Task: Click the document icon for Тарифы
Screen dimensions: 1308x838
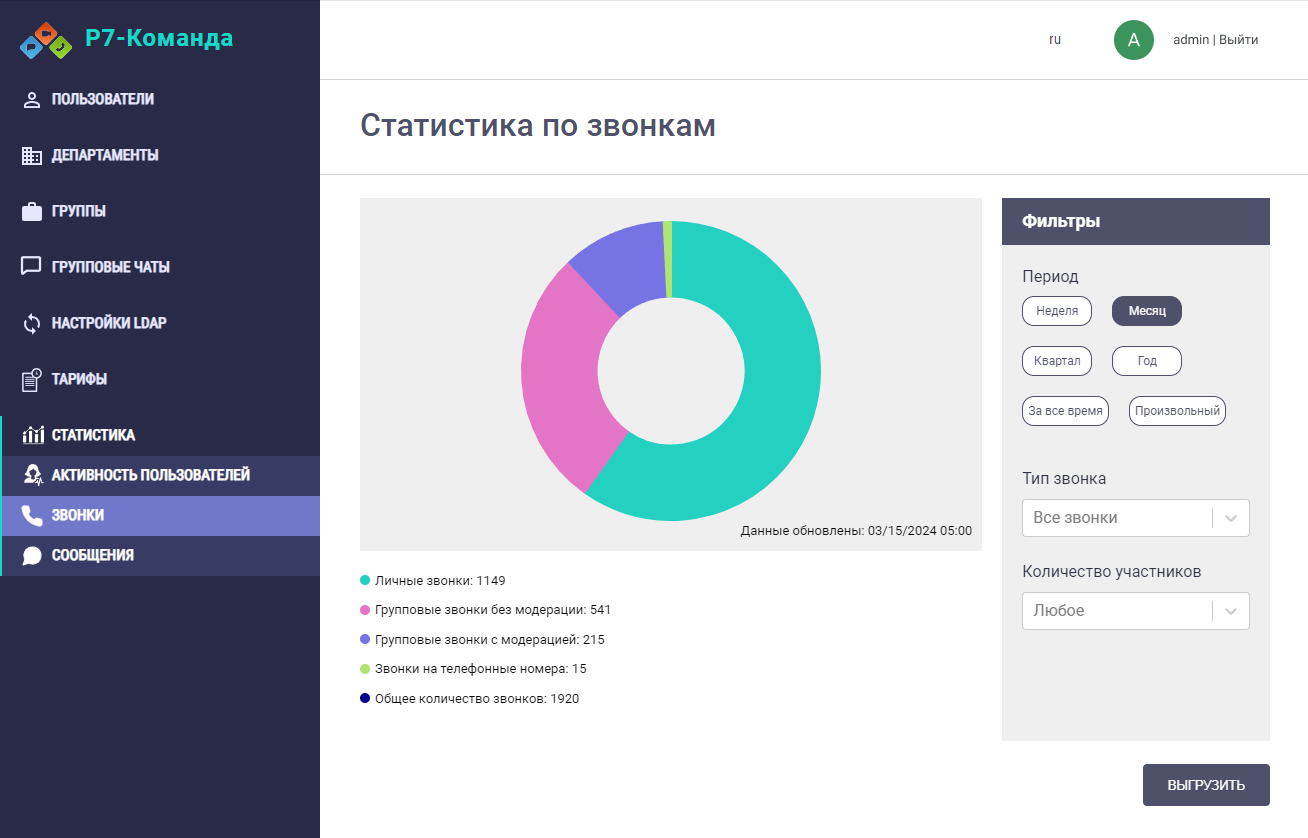Action: click(32, 380)
